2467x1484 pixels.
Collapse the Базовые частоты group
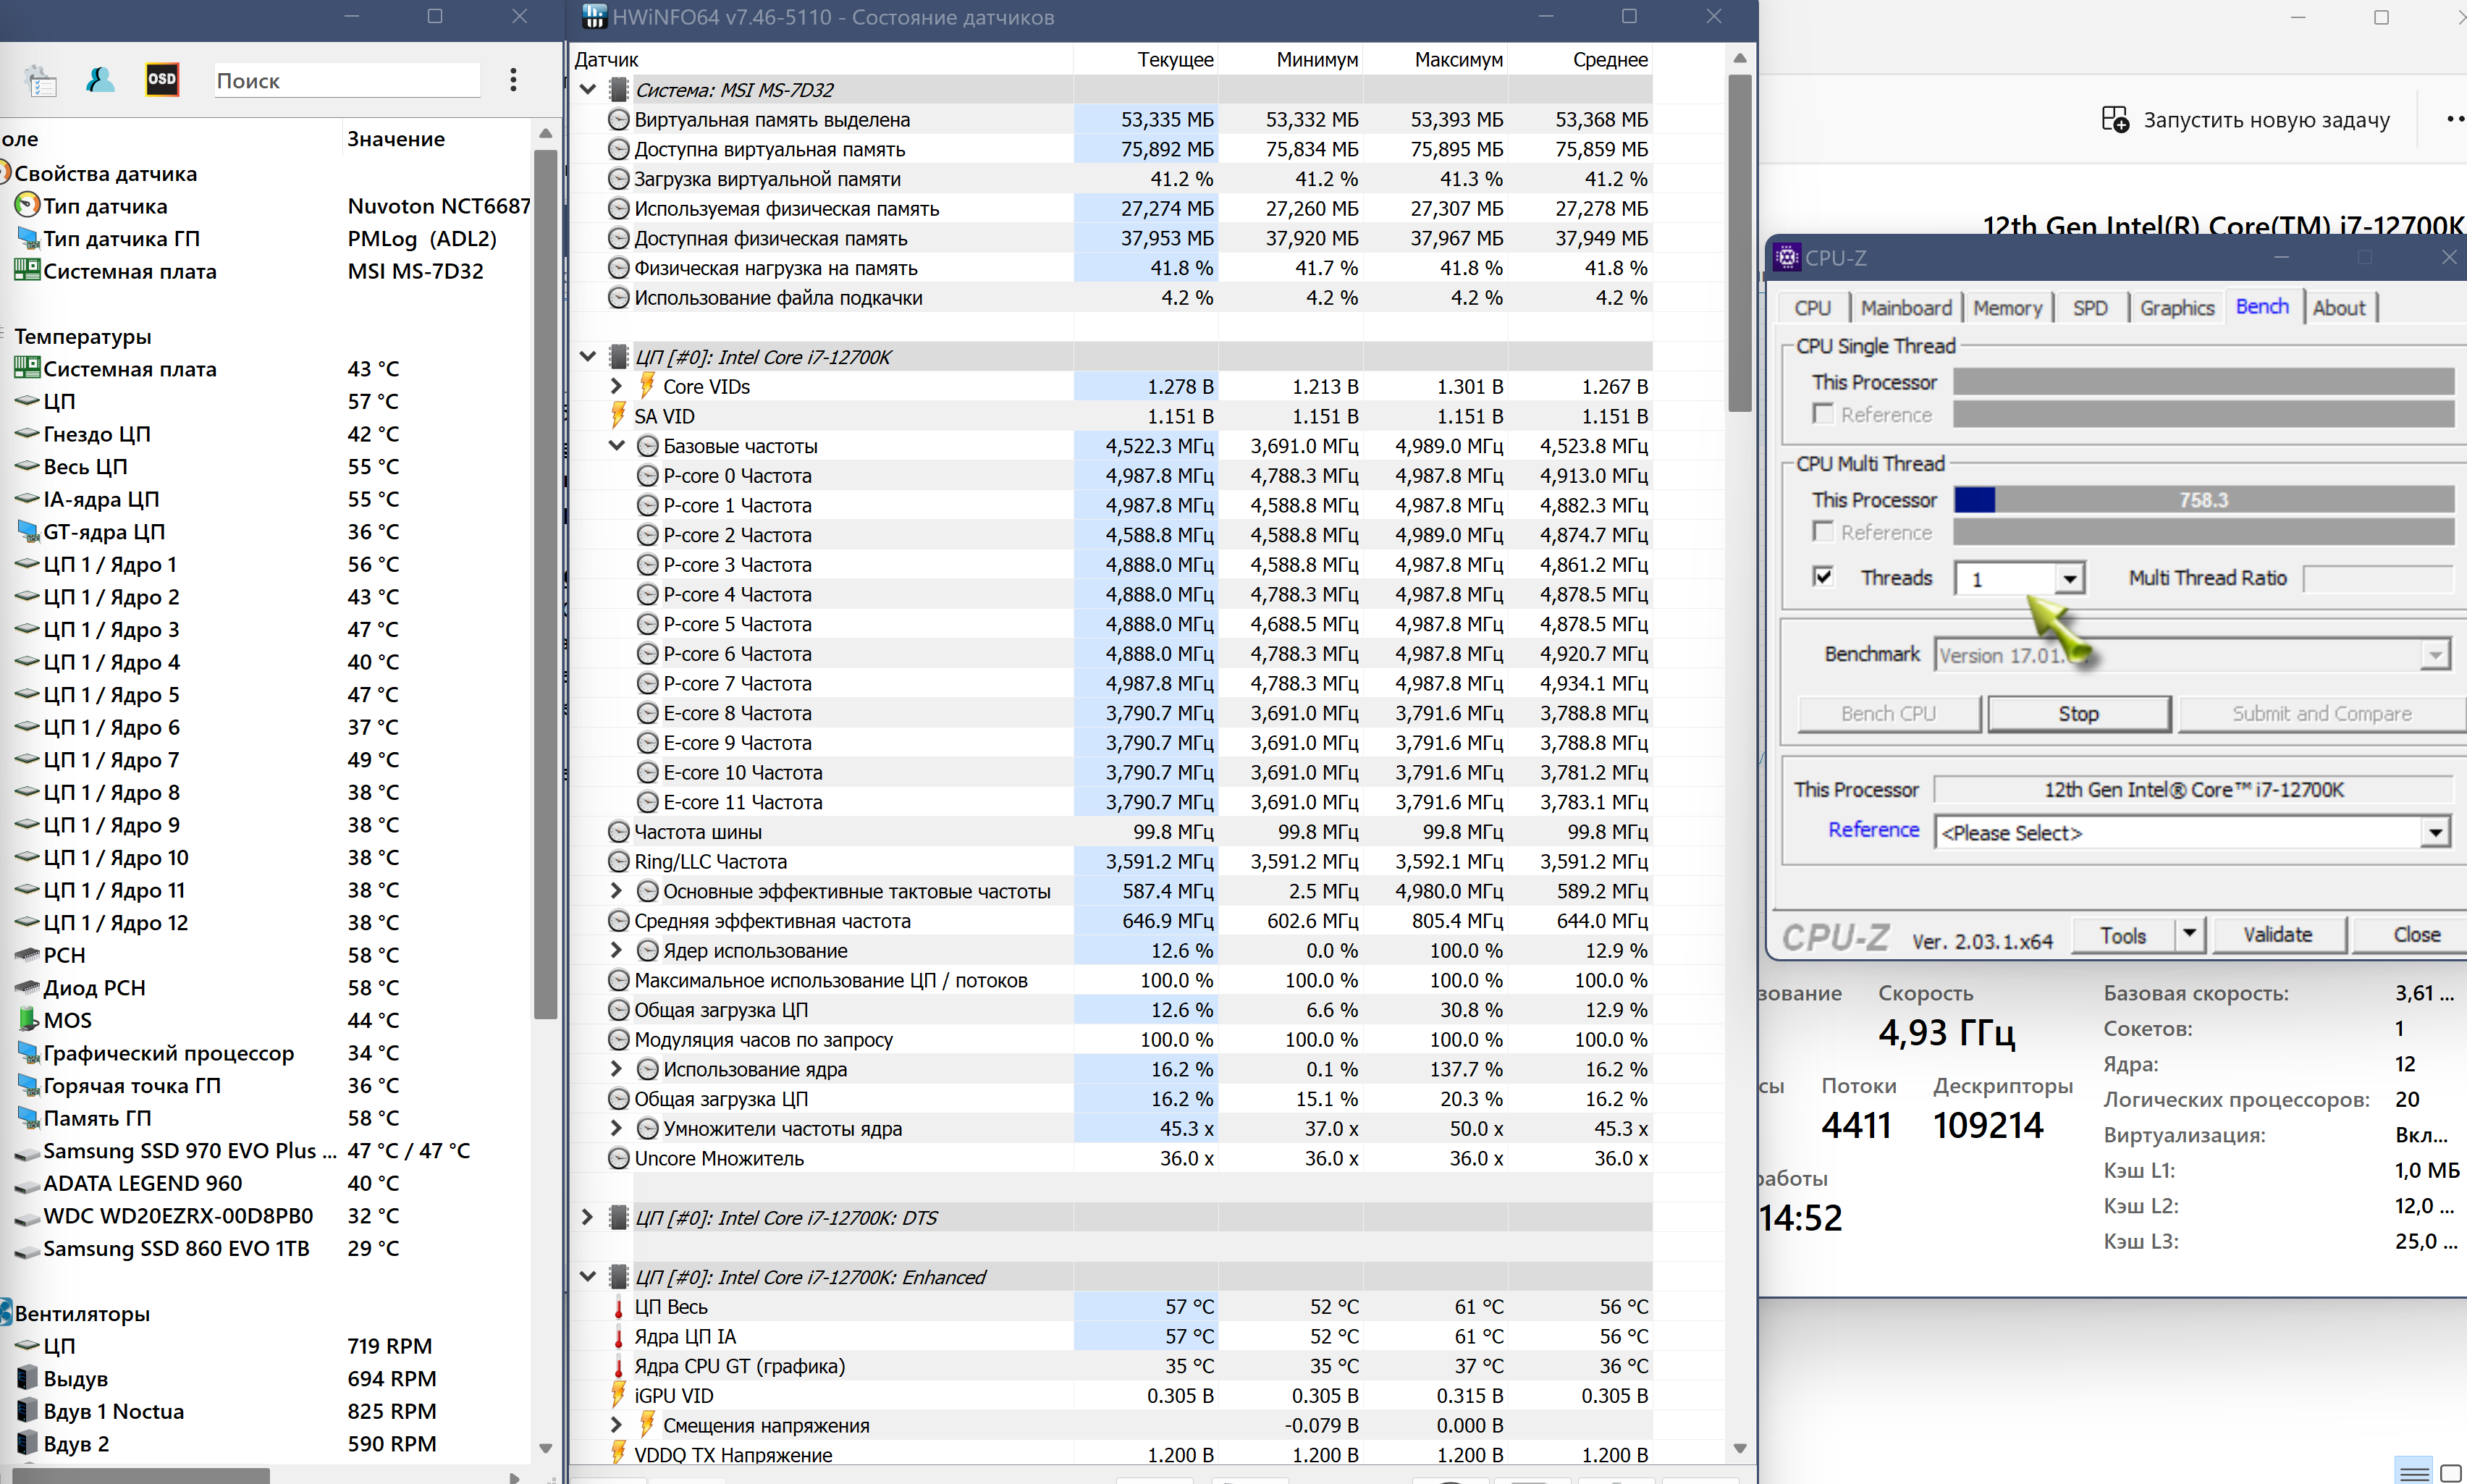point(617,446)
